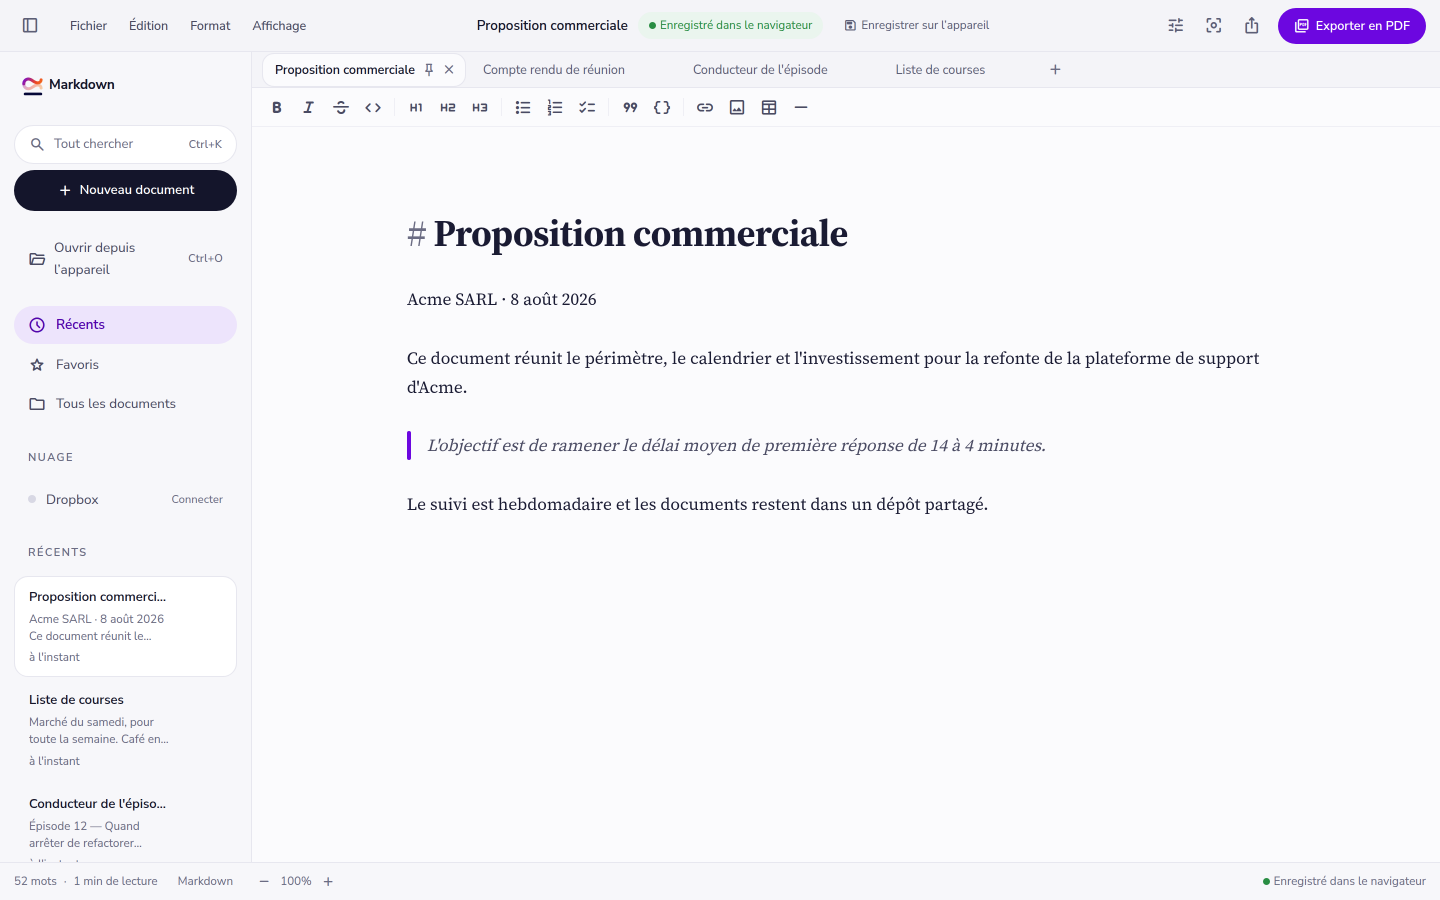Pin the Proposition commerciale tab

click(x=429, y=70)
